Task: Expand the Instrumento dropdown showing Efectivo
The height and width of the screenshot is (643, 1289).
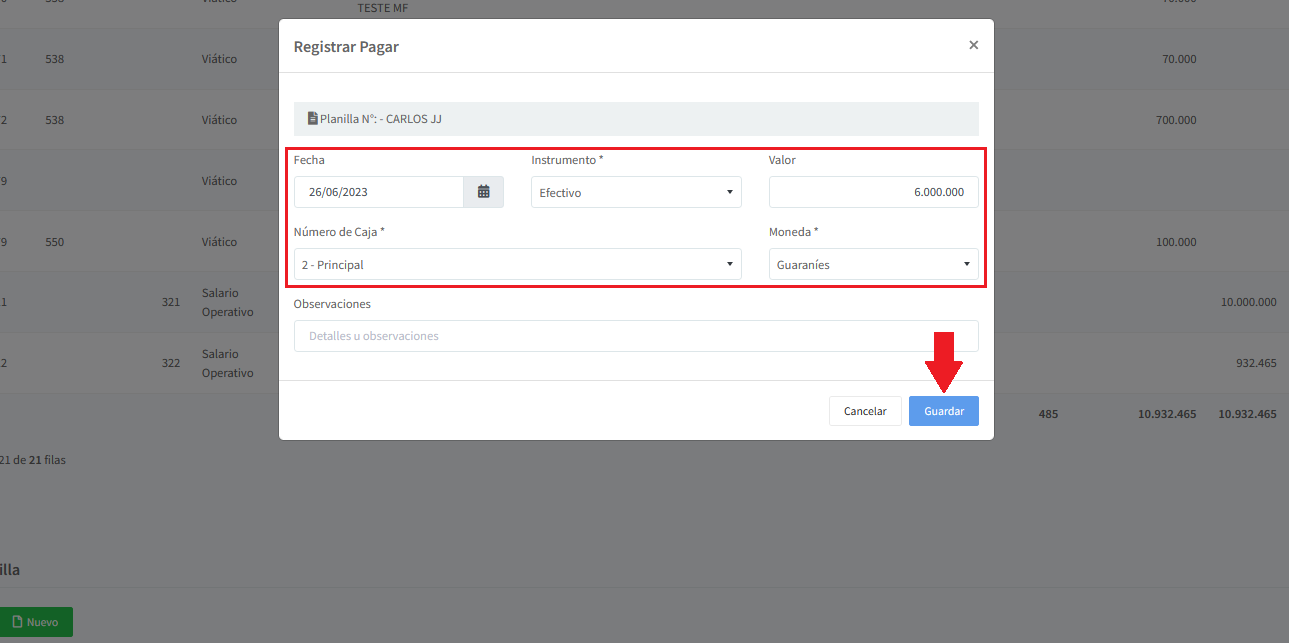Action: click(636, 192)
